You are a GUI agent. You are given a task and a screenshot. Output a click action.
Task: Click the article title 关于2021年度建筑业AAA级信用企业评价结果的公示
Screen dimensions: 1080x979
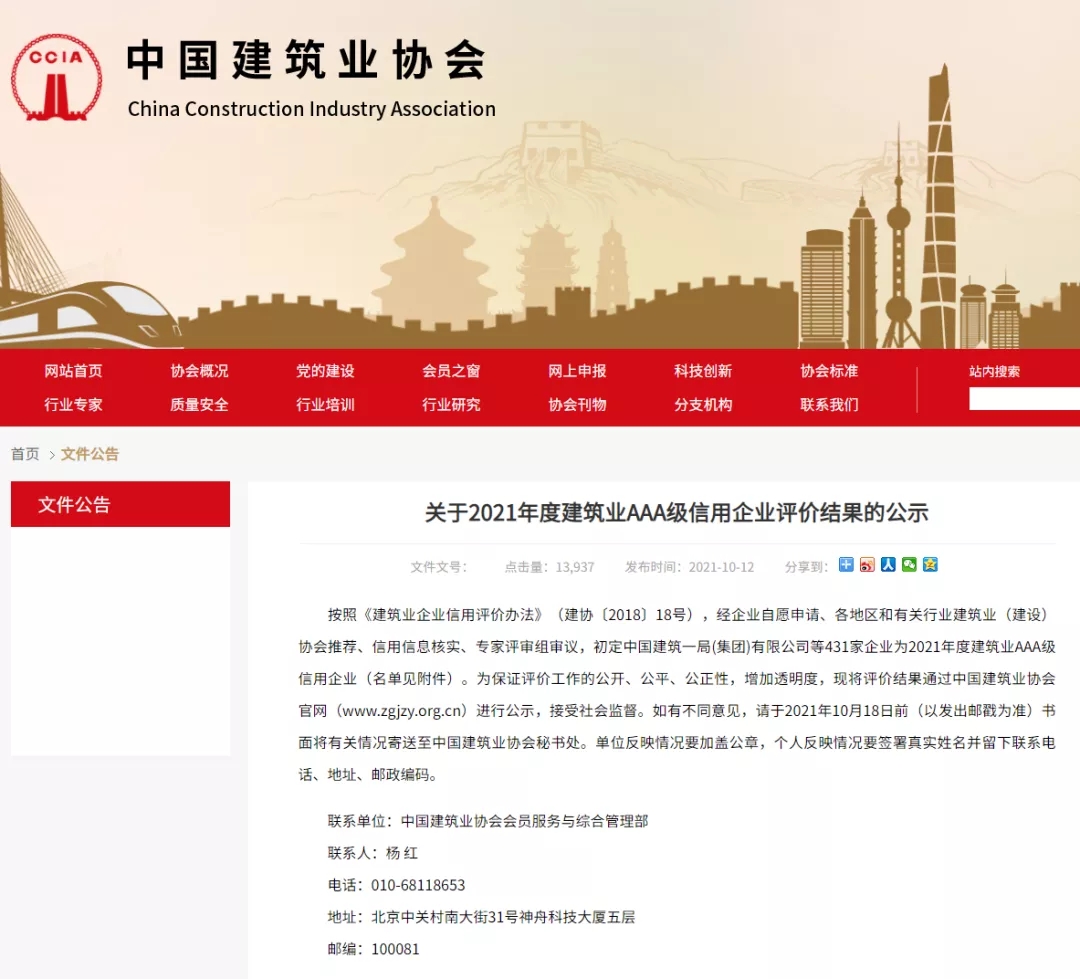coord(676,513)
